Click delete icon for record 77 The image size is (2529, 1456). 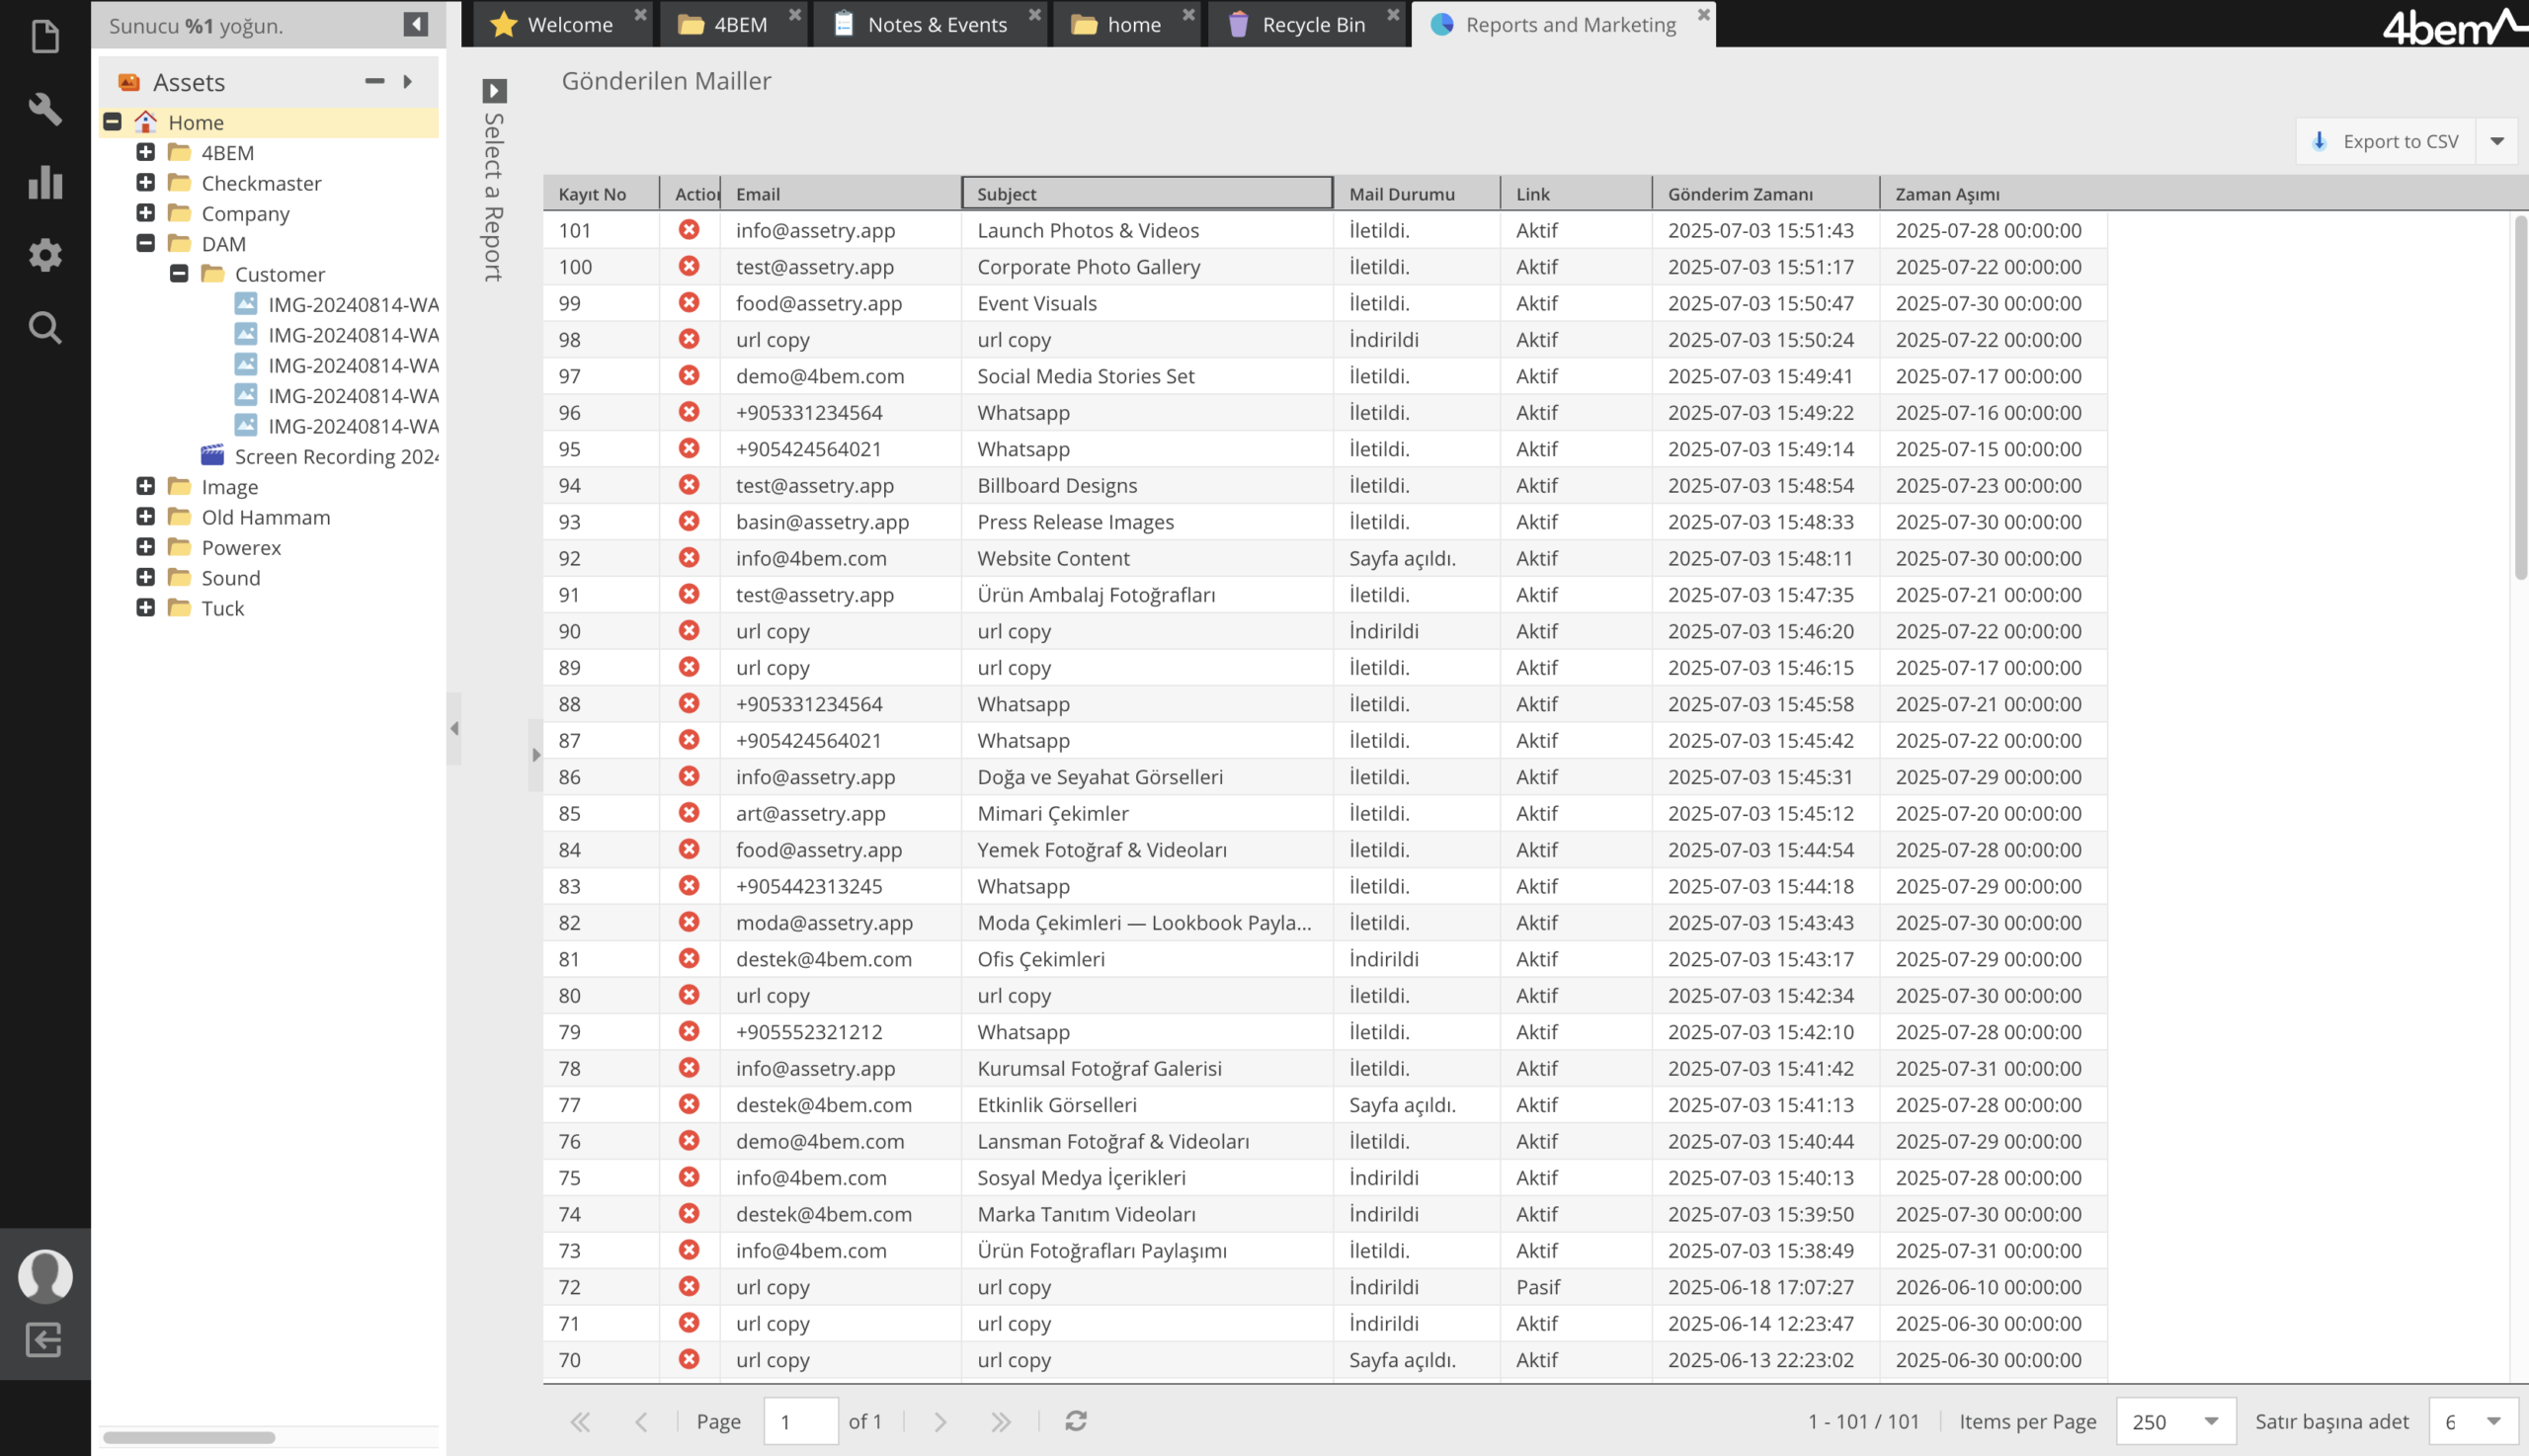689,1104
